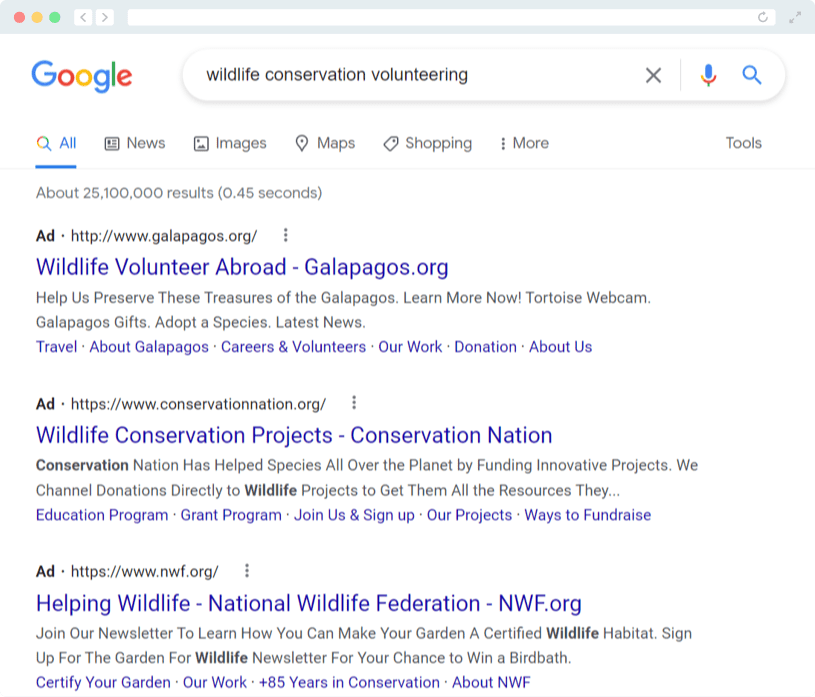
Task: Click the Donation sitelink under Galapagos ad
Action: [x=485, y=347]
